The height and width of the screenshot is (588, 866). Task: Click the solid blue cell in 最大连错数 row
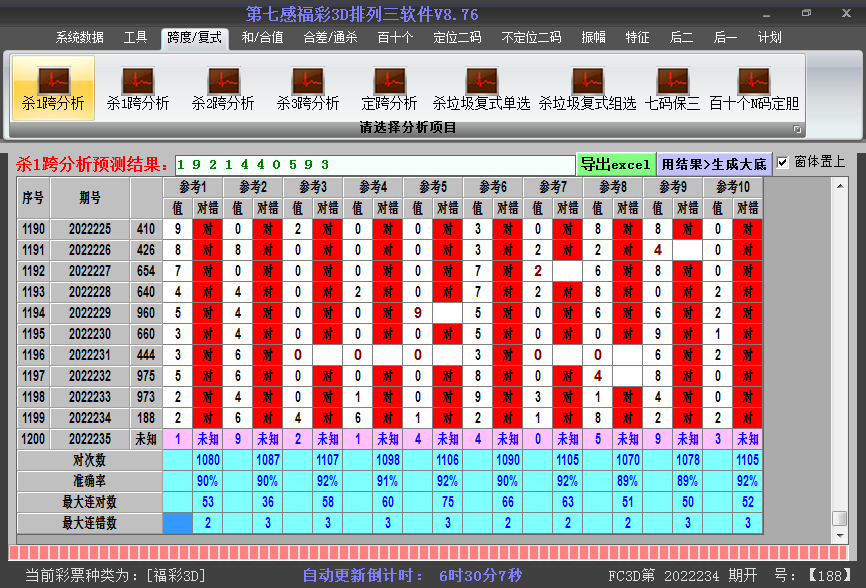177,523
